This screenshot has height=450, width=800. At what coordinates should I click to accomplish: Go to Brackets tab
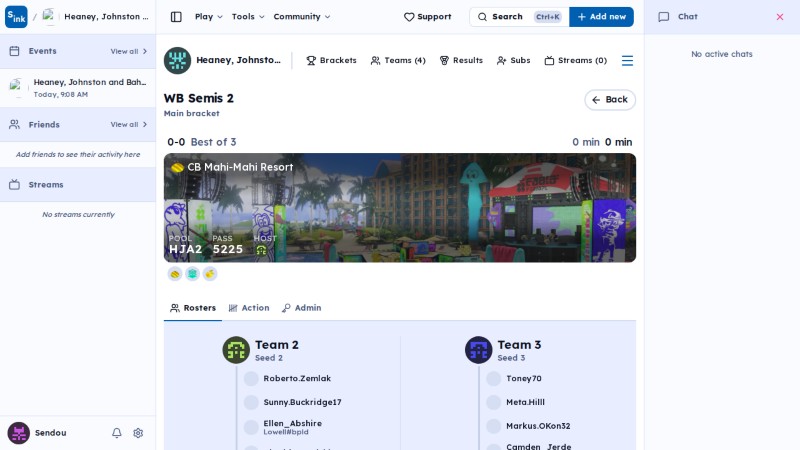331,60
